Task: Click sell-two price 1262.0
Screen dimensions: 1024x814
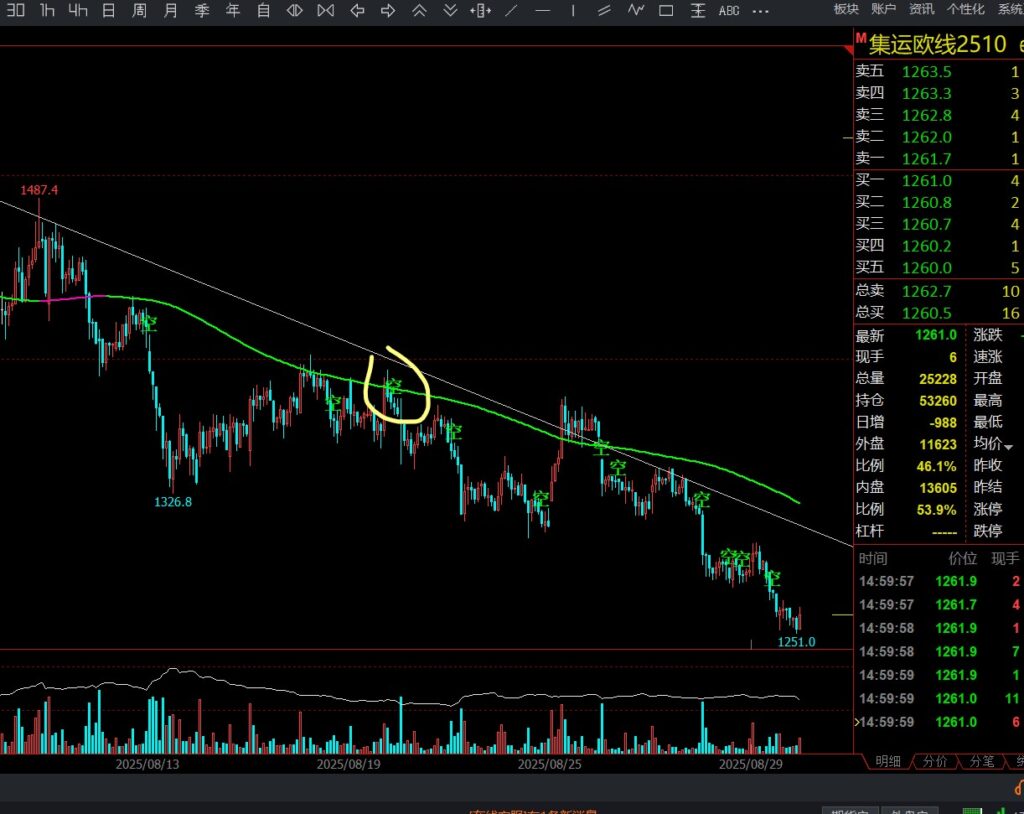Action: click(x=926, y=137)
